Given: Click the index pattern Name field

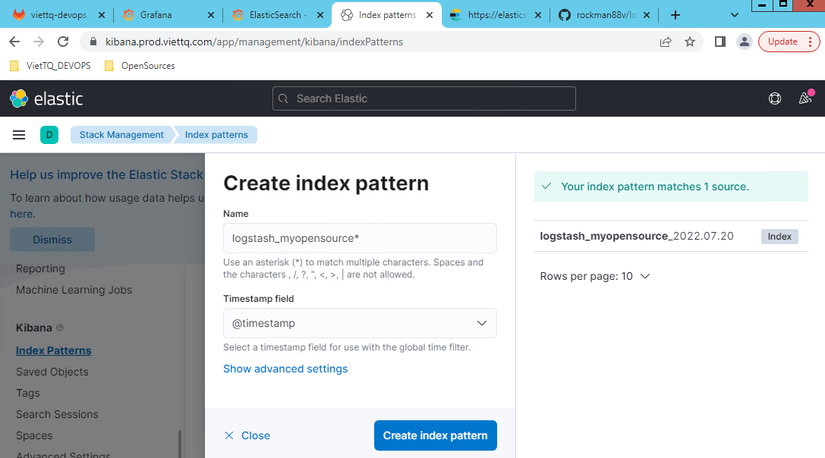Looking at the screenshot, I should [x=360, y=238].
